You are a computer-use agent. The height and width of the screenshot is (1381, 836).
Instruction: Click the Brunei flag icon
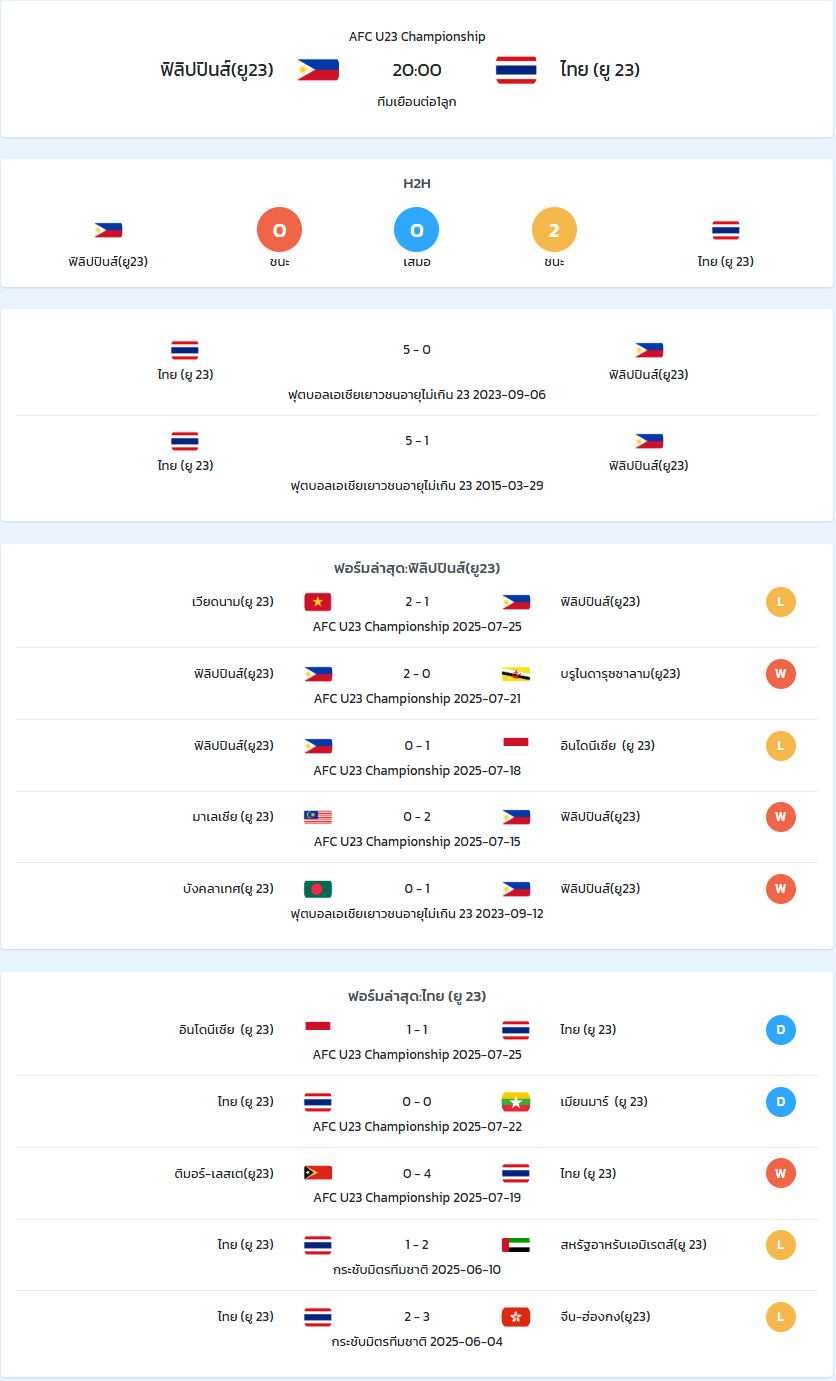click(516, 674)
